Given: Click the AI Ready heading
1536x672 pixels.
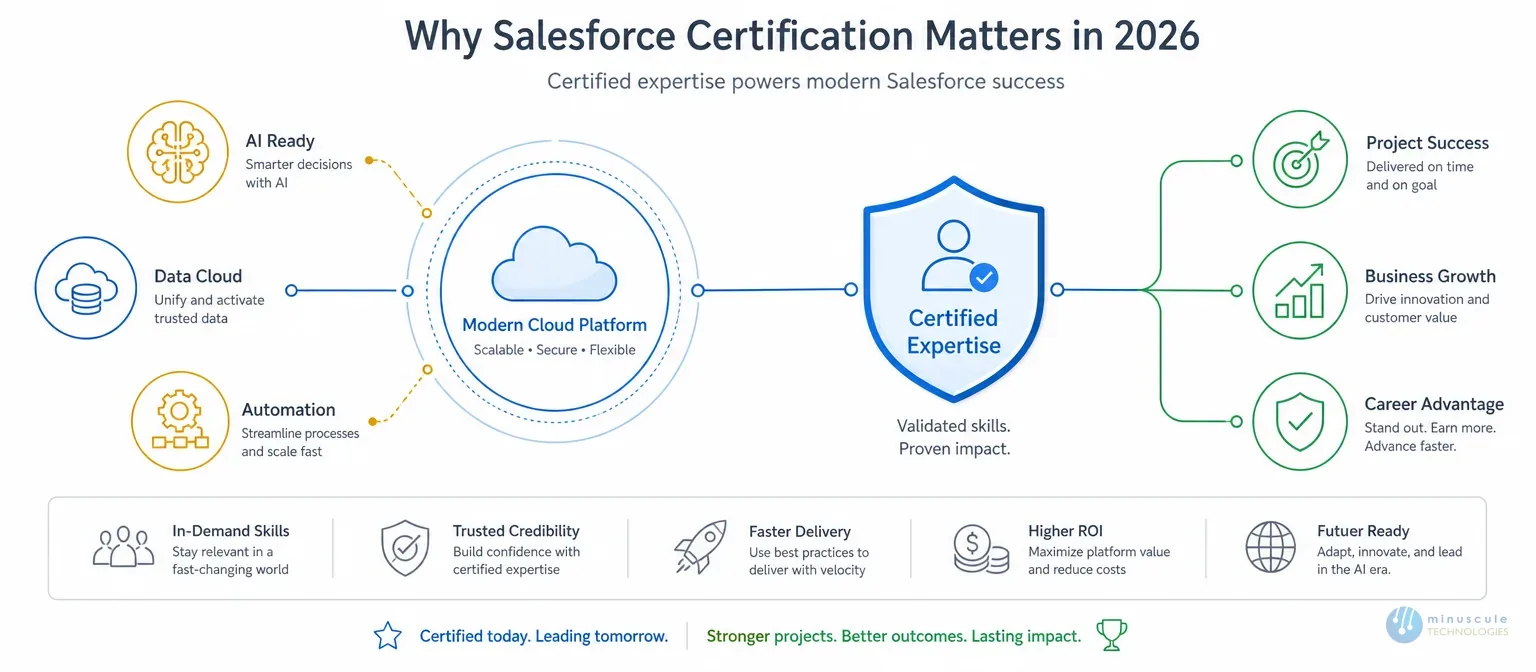Looking at the screenshot, I should 280,141.
